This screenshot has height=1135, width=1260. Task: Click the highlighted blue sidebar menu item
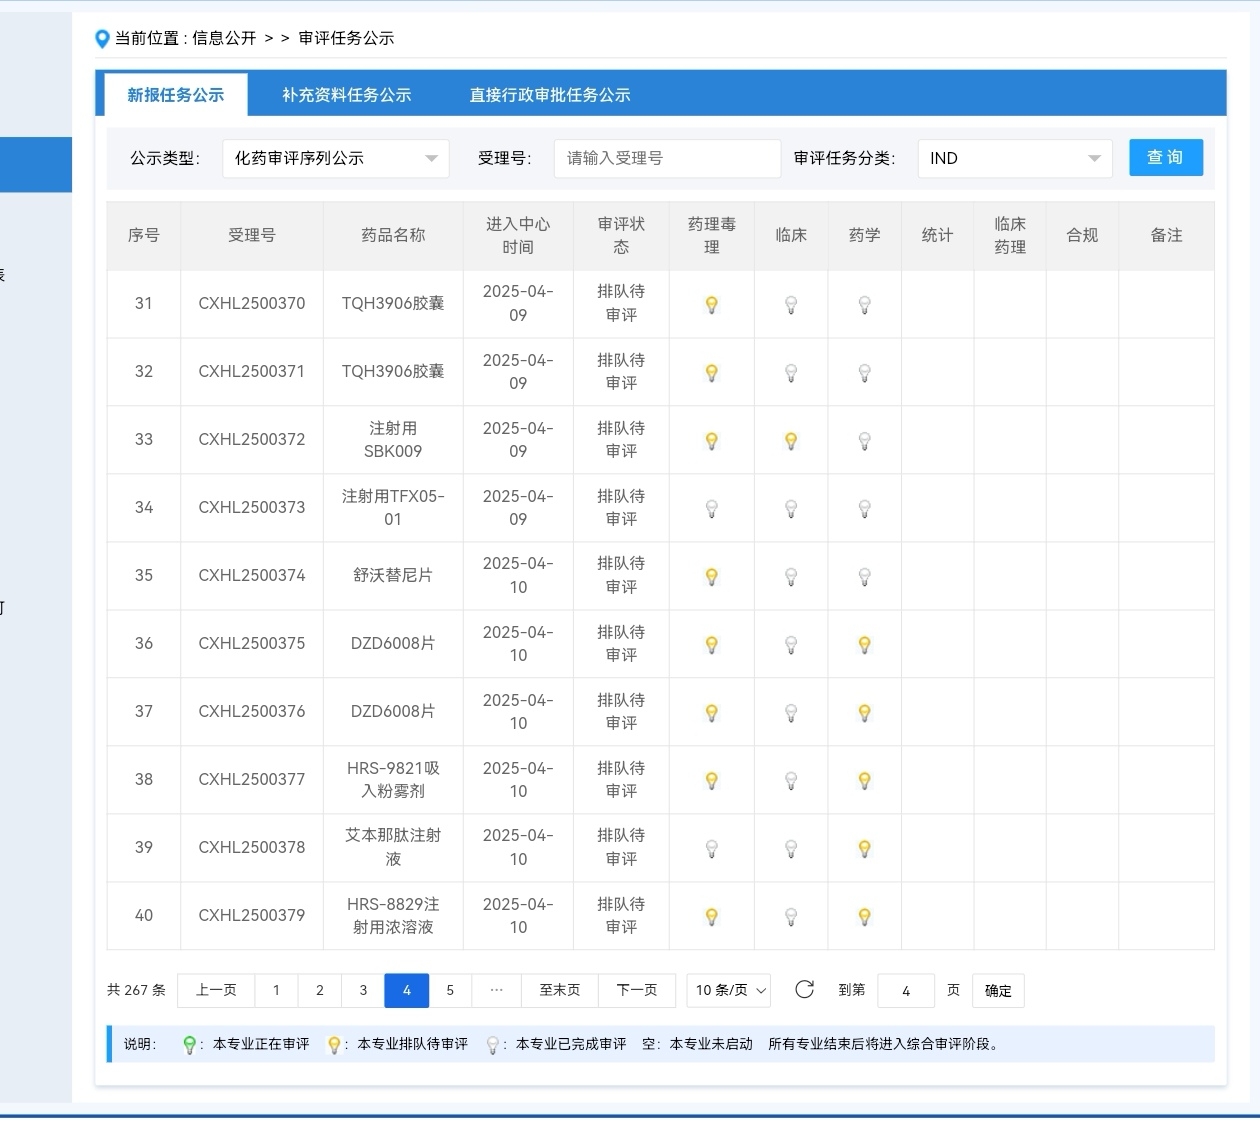36,165
